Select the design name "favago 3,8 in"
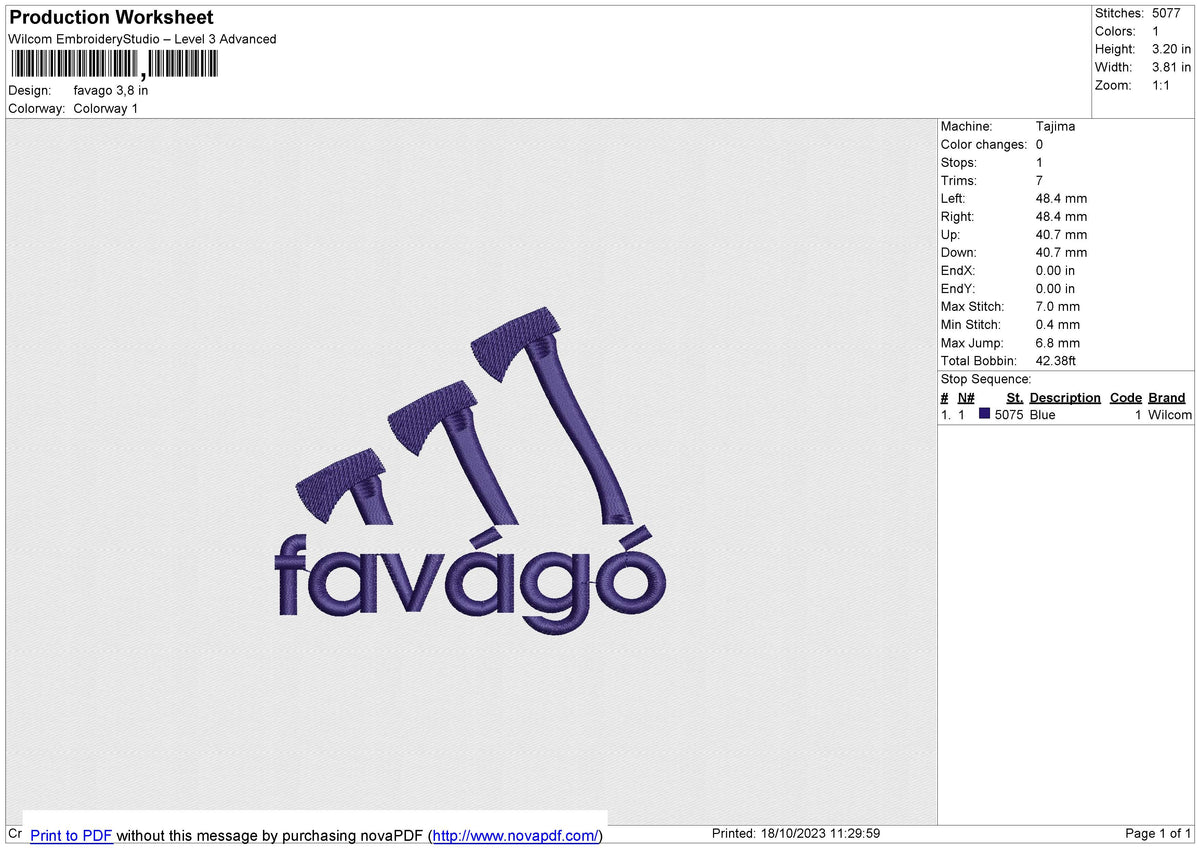The height and width of the screenshot is (848, 1200). pos(111,90)
